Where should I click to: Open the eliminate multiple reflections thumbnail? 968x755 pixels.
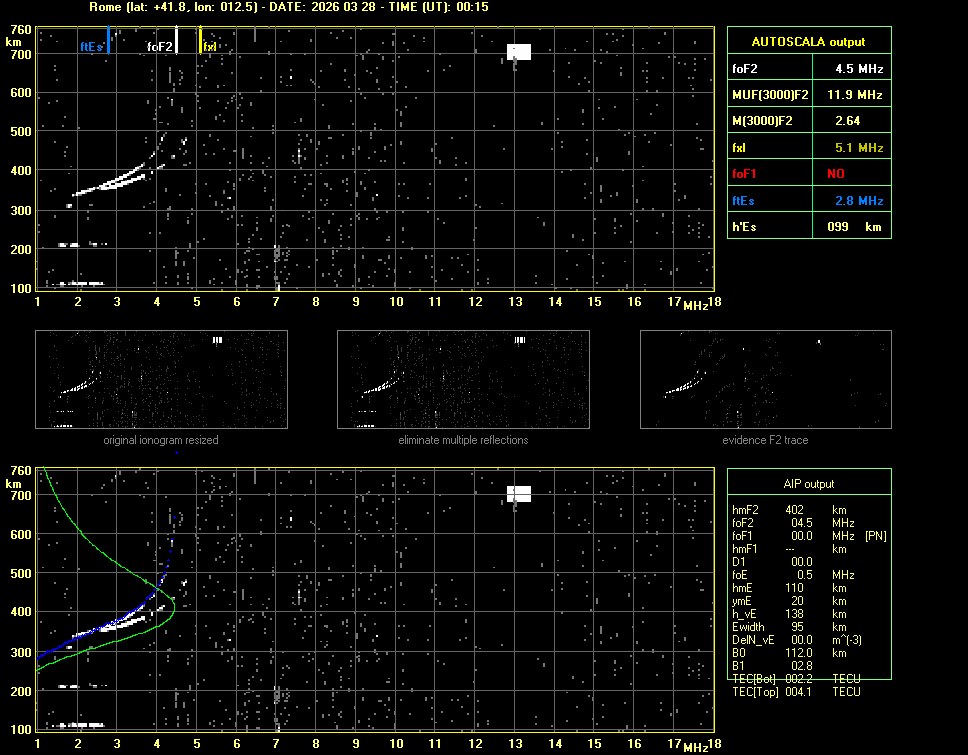(x=463, y=380)
